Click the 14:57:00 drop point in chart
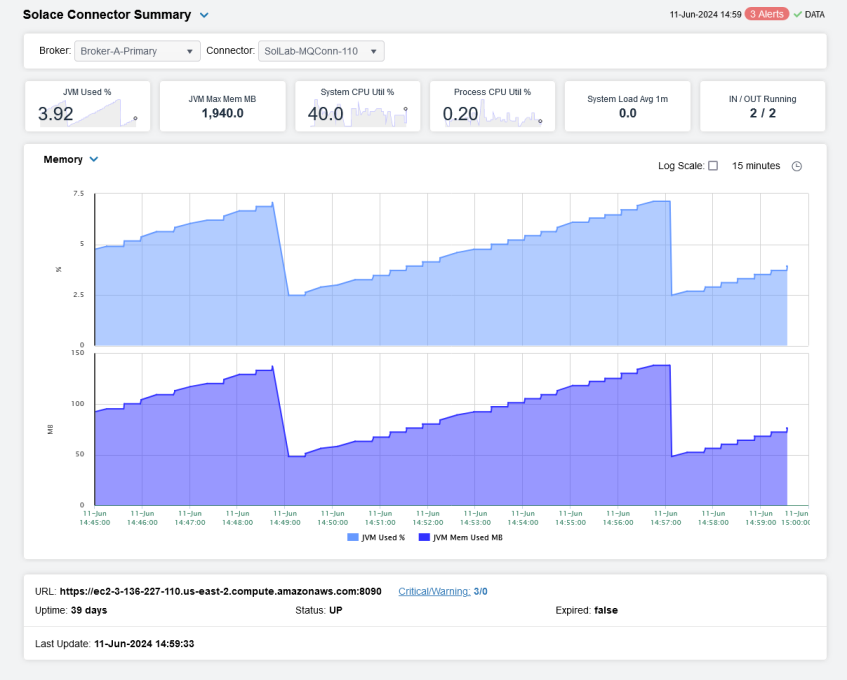This screenshot has height=680, width=847. click(670, 294)
